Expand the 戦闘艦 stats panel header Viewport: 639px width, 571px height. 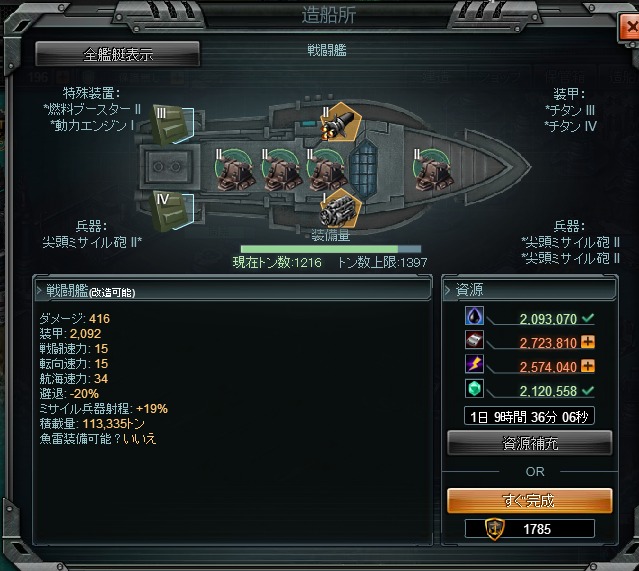[233, 291]
